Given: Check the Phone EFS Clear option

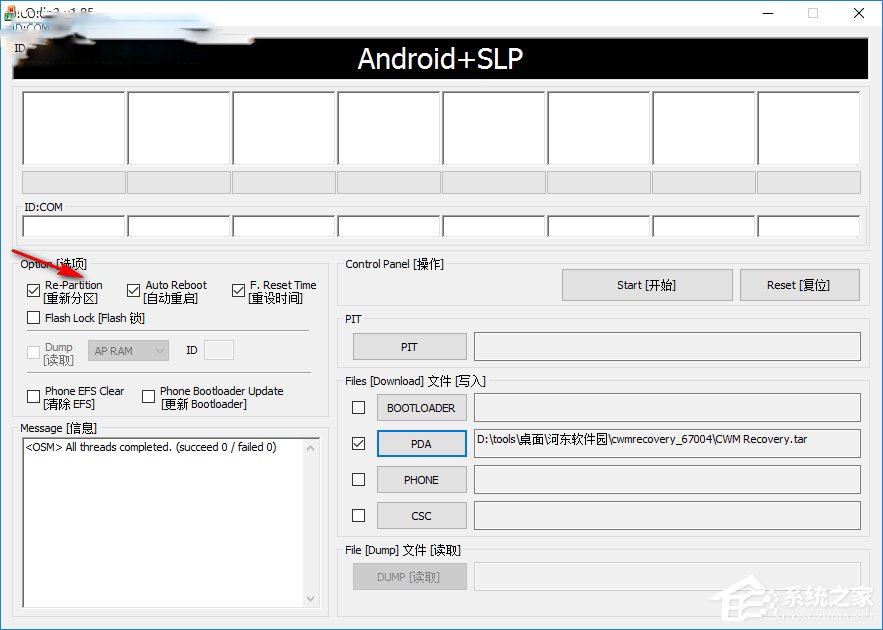Looking at the screenshot, I should point(33,397).
